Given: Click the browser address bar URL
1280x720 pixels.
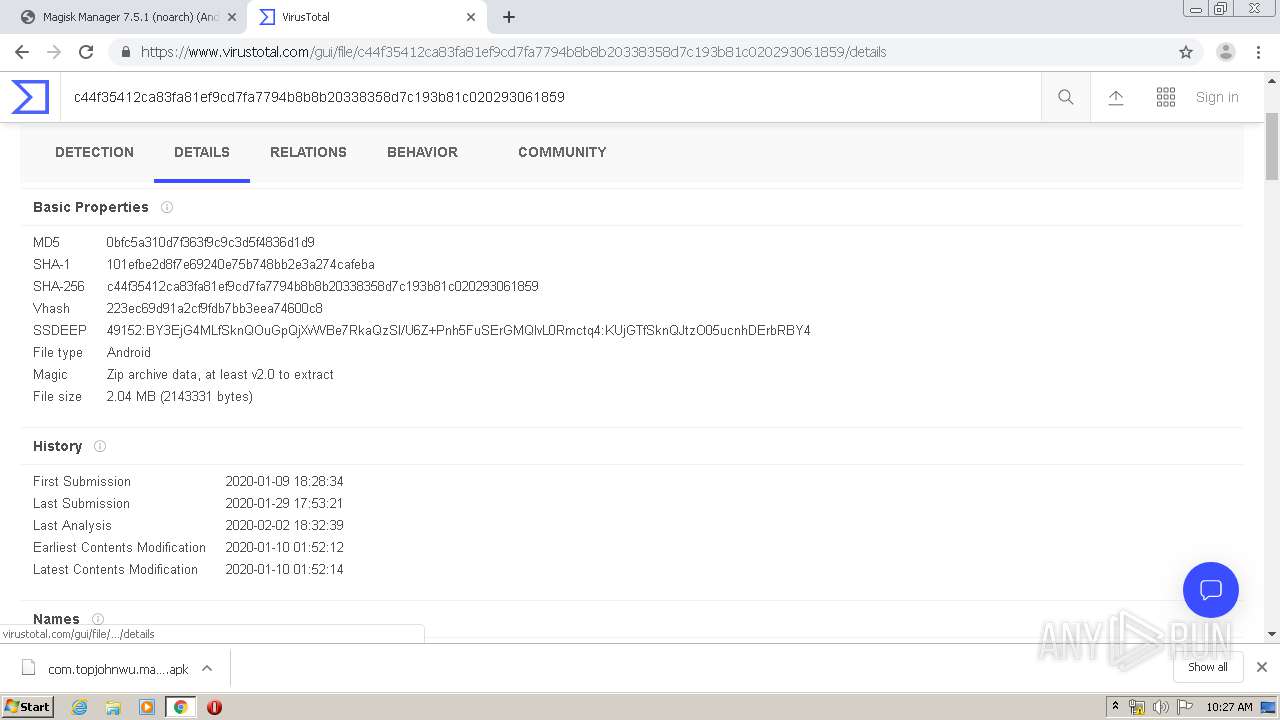Looking at the screenshot, I should [x=513, y=52].
